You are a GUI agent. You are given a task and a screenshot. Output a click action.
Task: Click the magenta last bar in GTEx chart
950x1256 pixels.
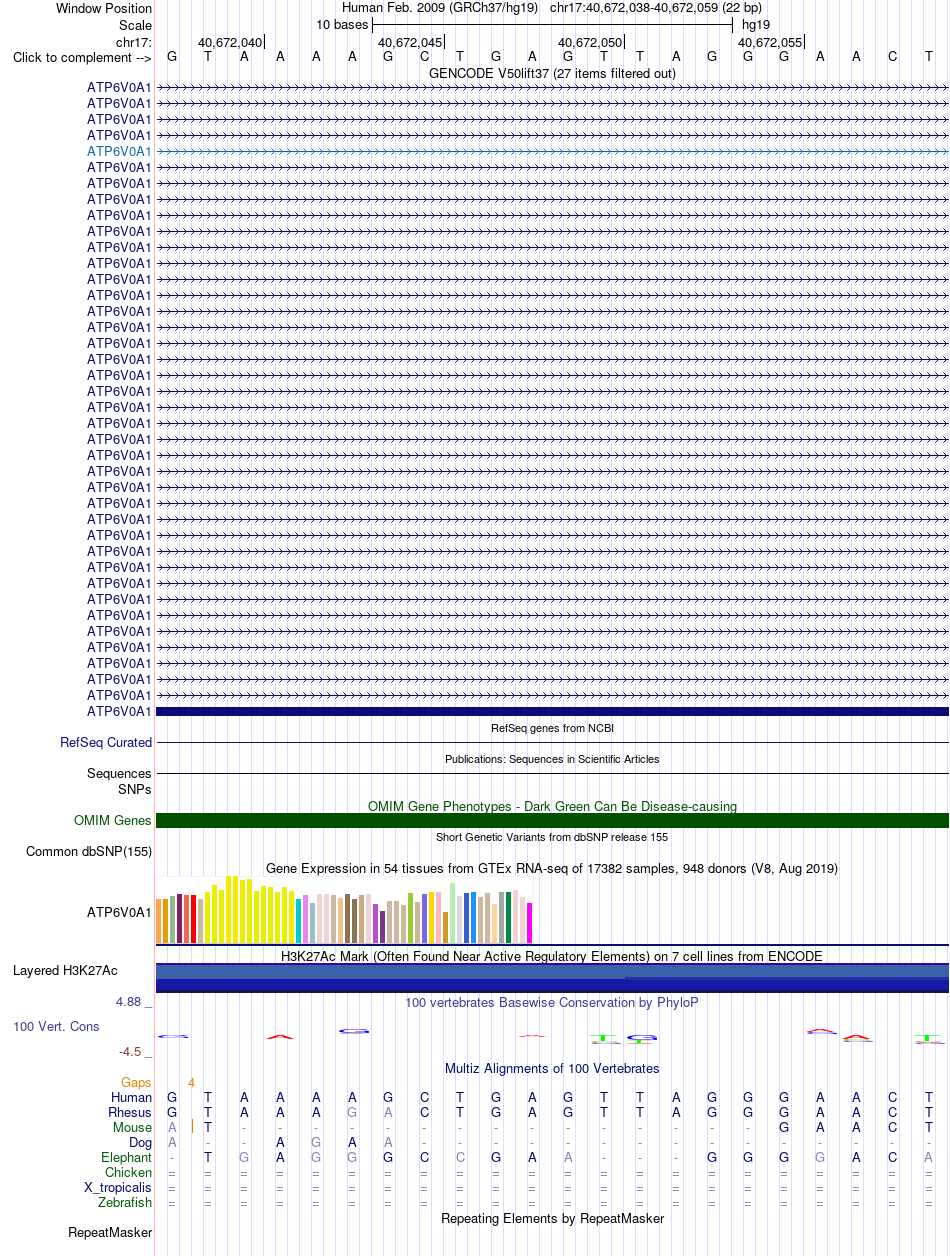(x=530, y=923)
